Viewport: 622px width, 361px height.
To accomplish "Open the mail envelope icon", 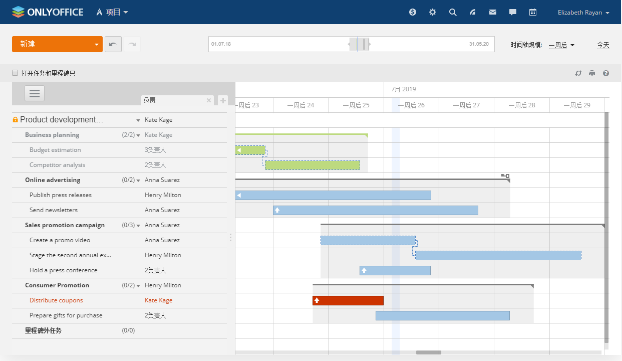I will click(x=492, y=12).
